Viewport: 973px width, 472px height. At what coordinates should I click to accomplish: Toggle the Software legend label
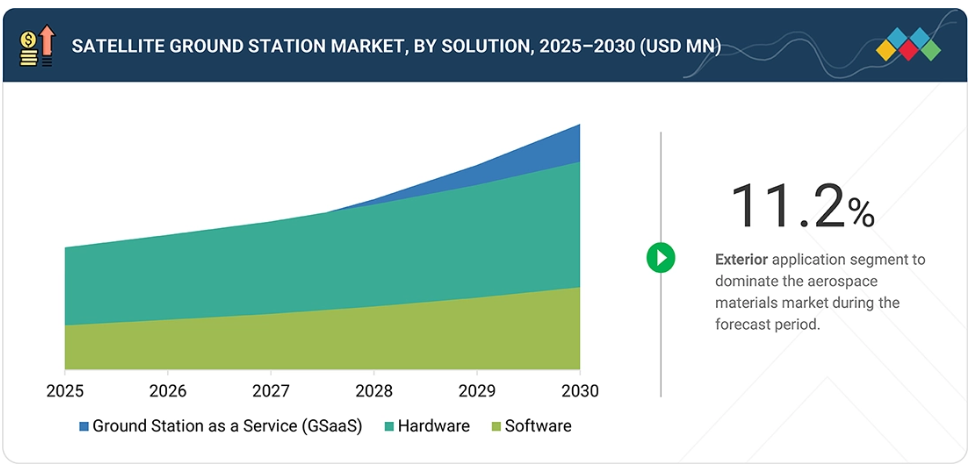(x=538, y=426)
